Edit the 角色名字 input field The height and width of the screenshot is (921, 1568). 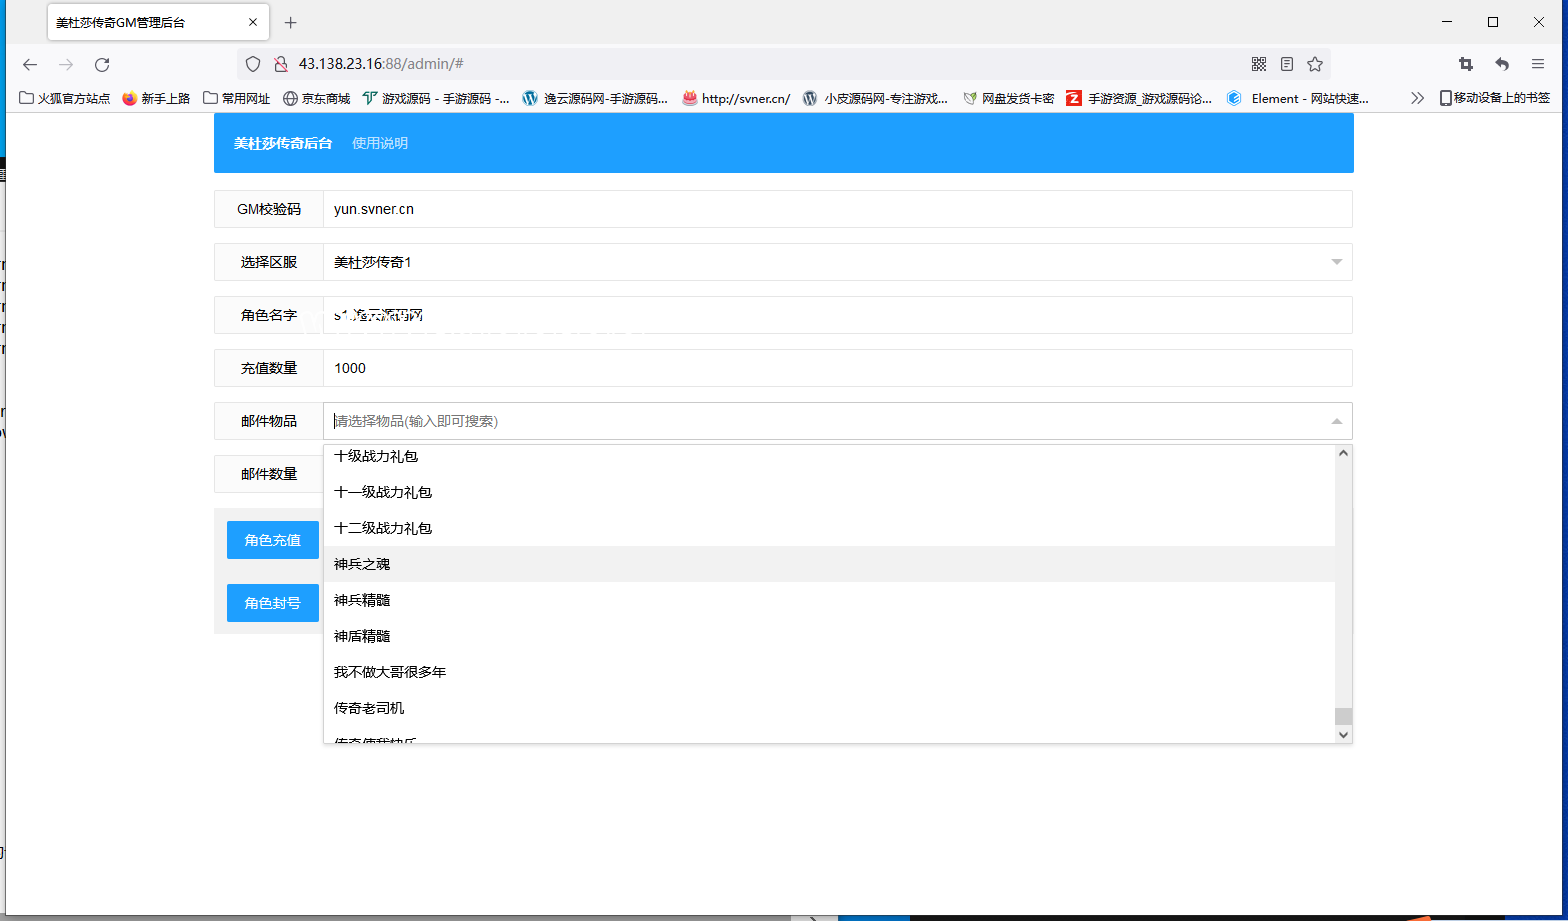(838, 315)
